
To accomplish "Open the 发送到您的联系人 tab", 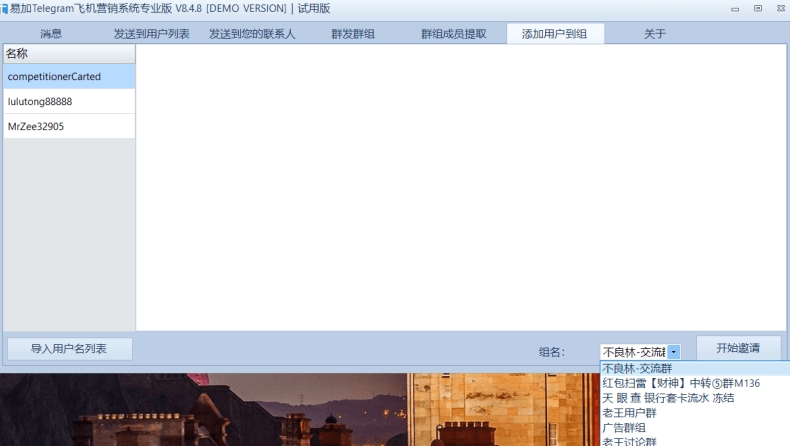I will [x=252, y=34].
